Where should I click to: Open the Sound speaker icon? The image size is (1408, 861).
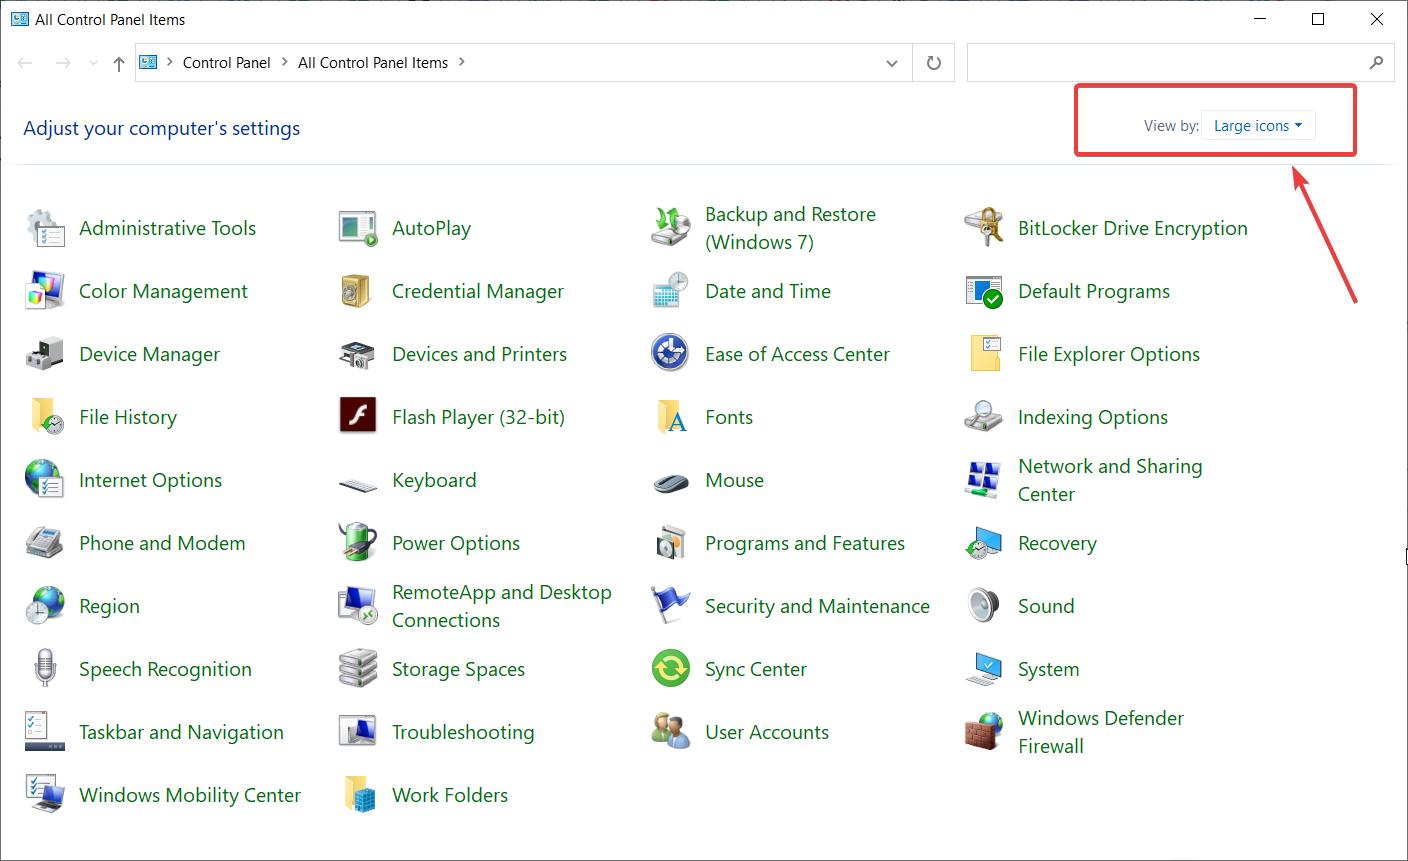984,606
